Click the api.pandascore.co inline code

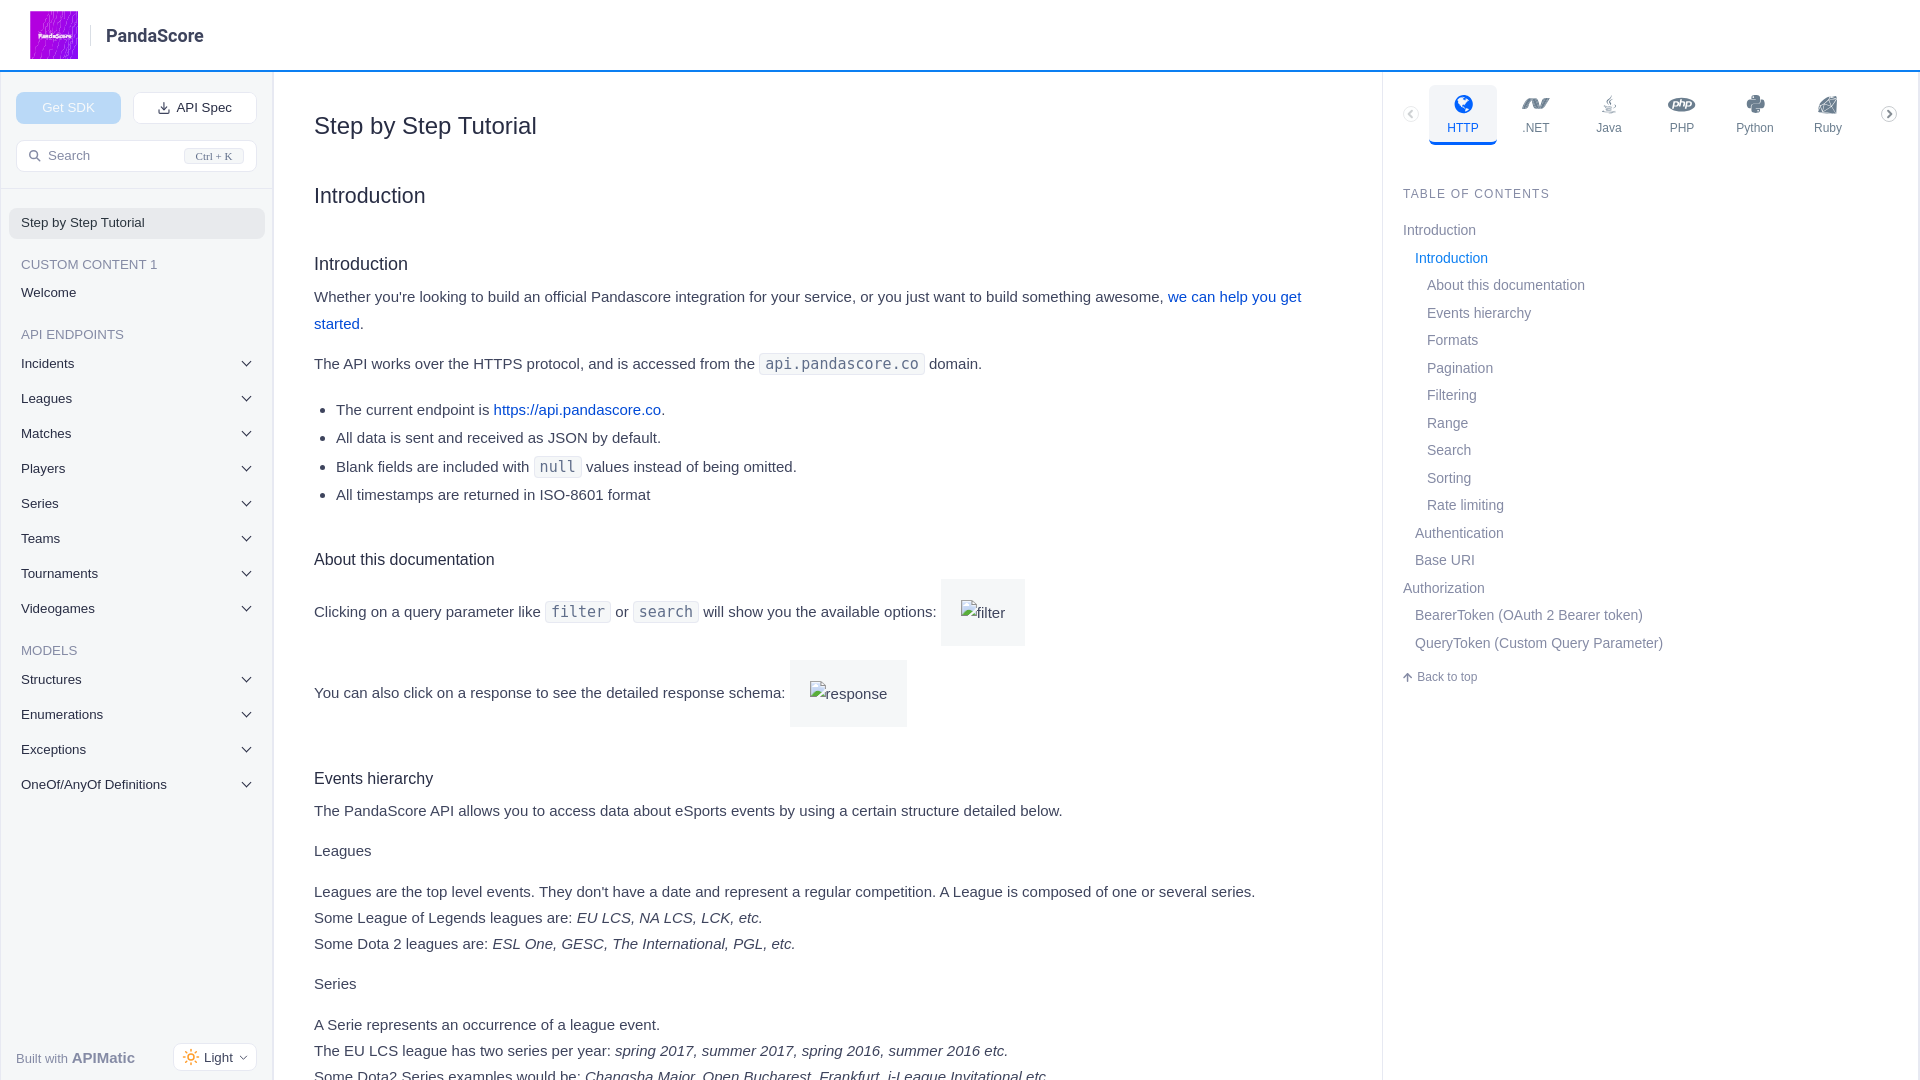click(x=842, y=364)
